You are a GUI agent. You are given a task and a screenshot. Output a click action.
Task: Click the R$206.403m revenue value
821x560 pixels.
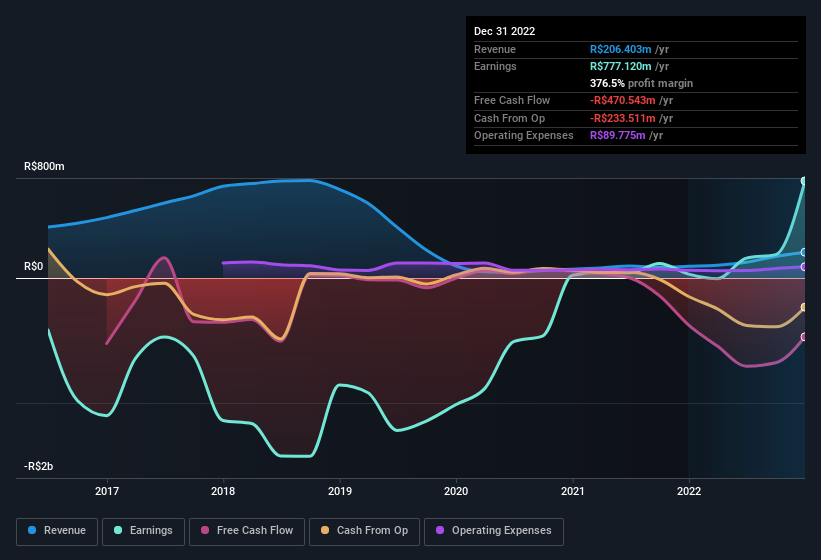pyautogui.click(x=620, y=49)
